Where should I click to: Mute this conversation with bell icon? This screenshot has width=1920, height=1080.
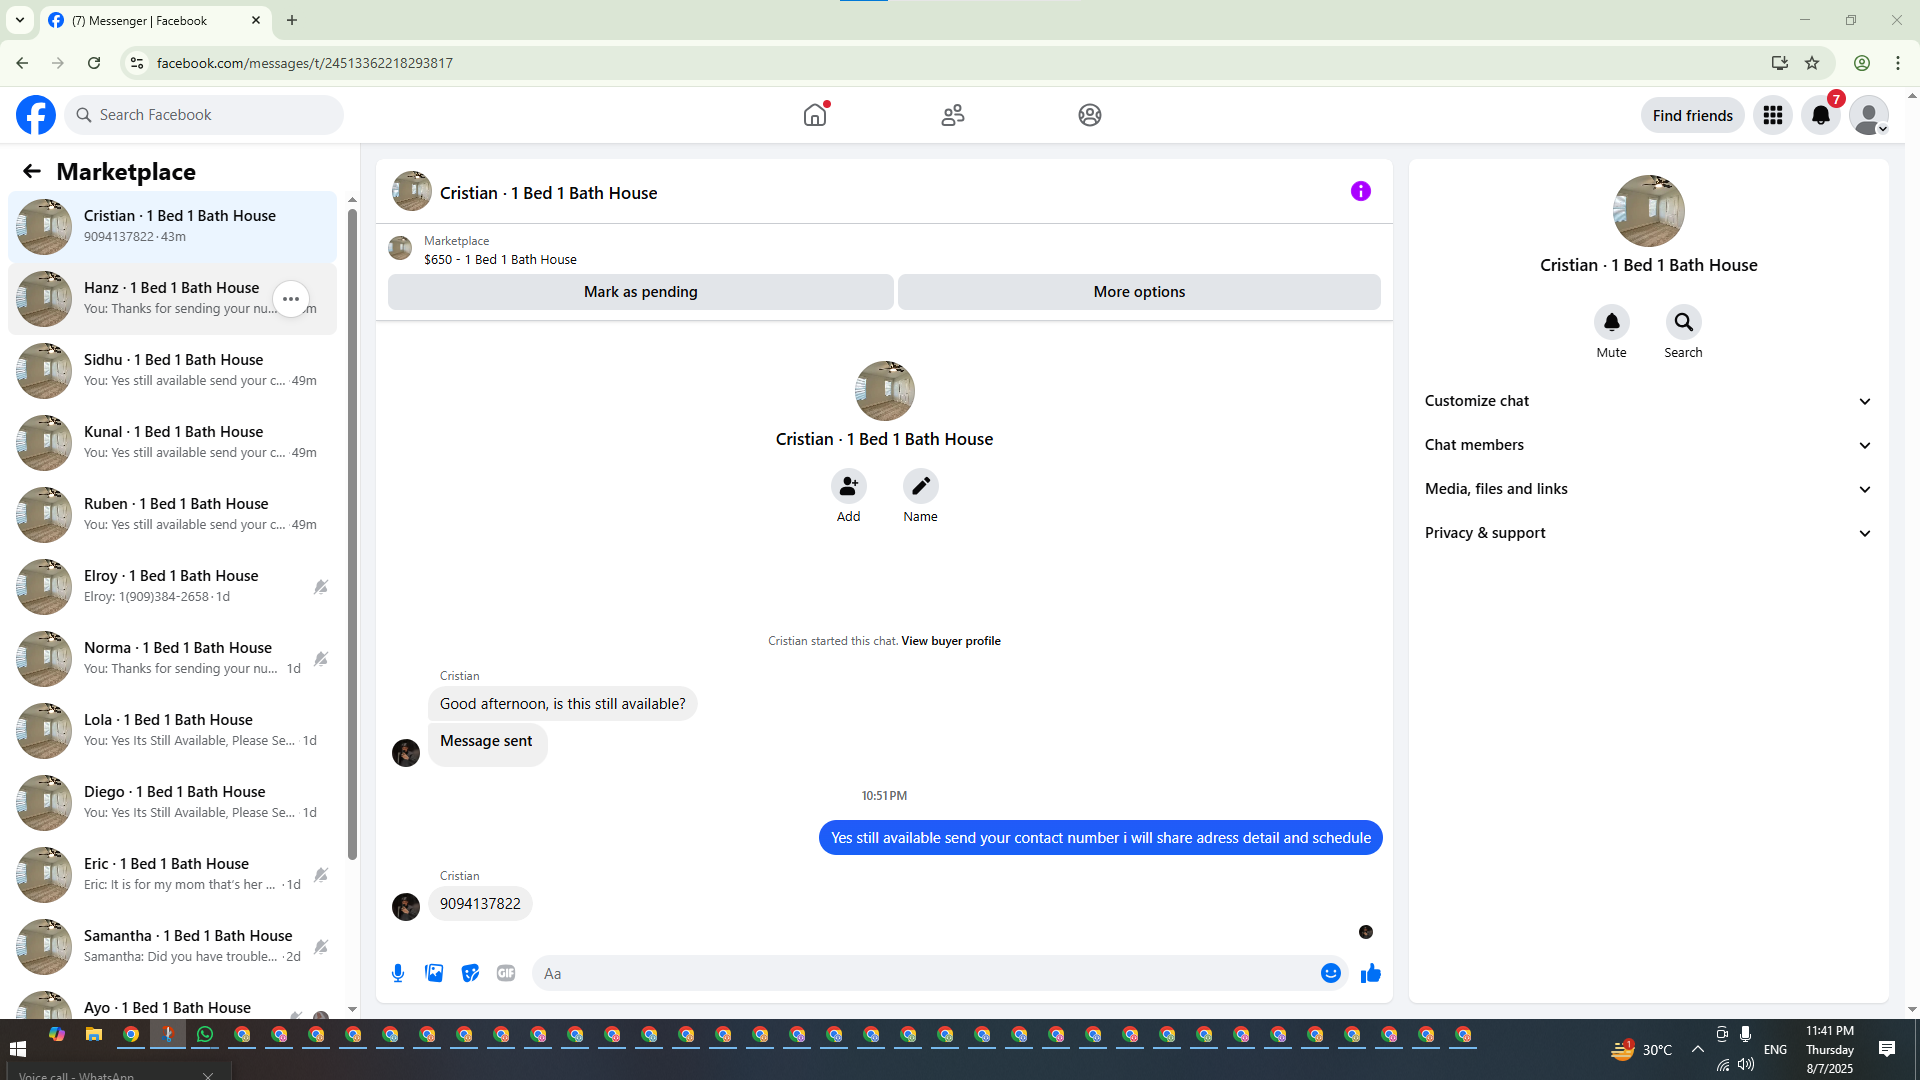1611,322
